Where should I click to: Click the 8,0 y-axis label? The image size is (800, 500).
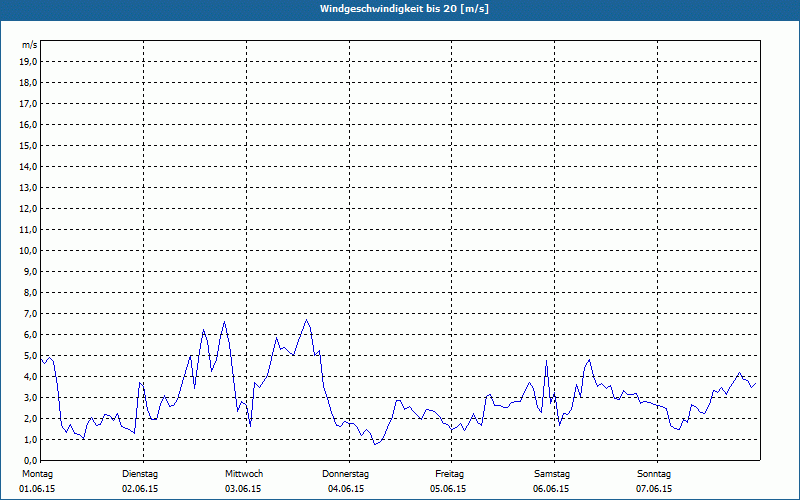[30, 292]
